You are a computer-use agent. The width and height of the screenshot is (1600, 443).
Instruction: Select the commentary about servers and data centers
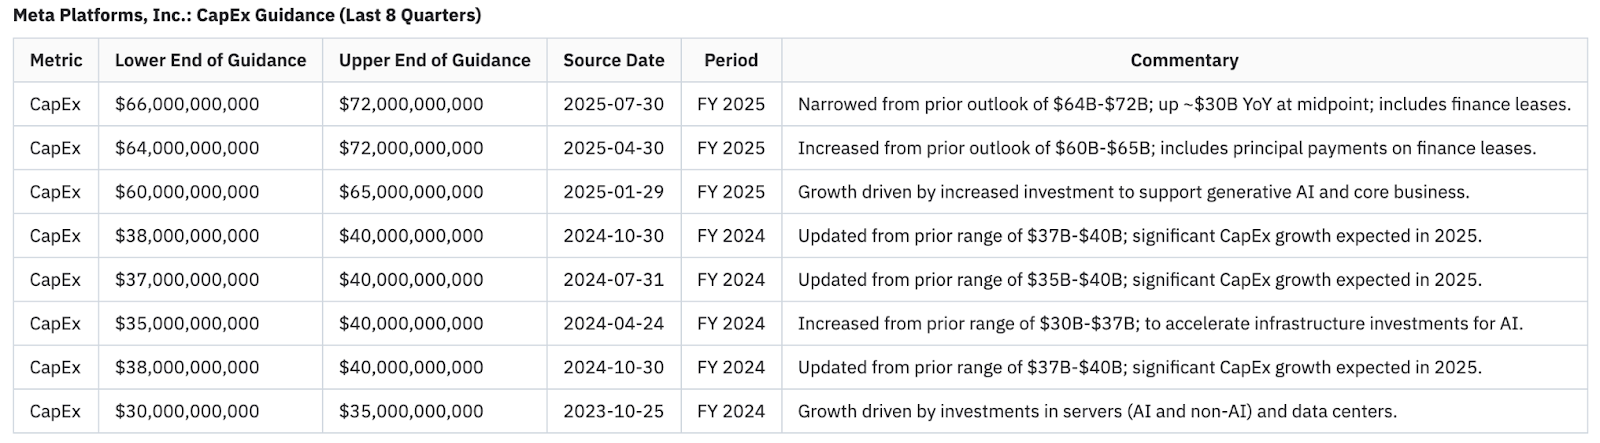coord(1097,411)
